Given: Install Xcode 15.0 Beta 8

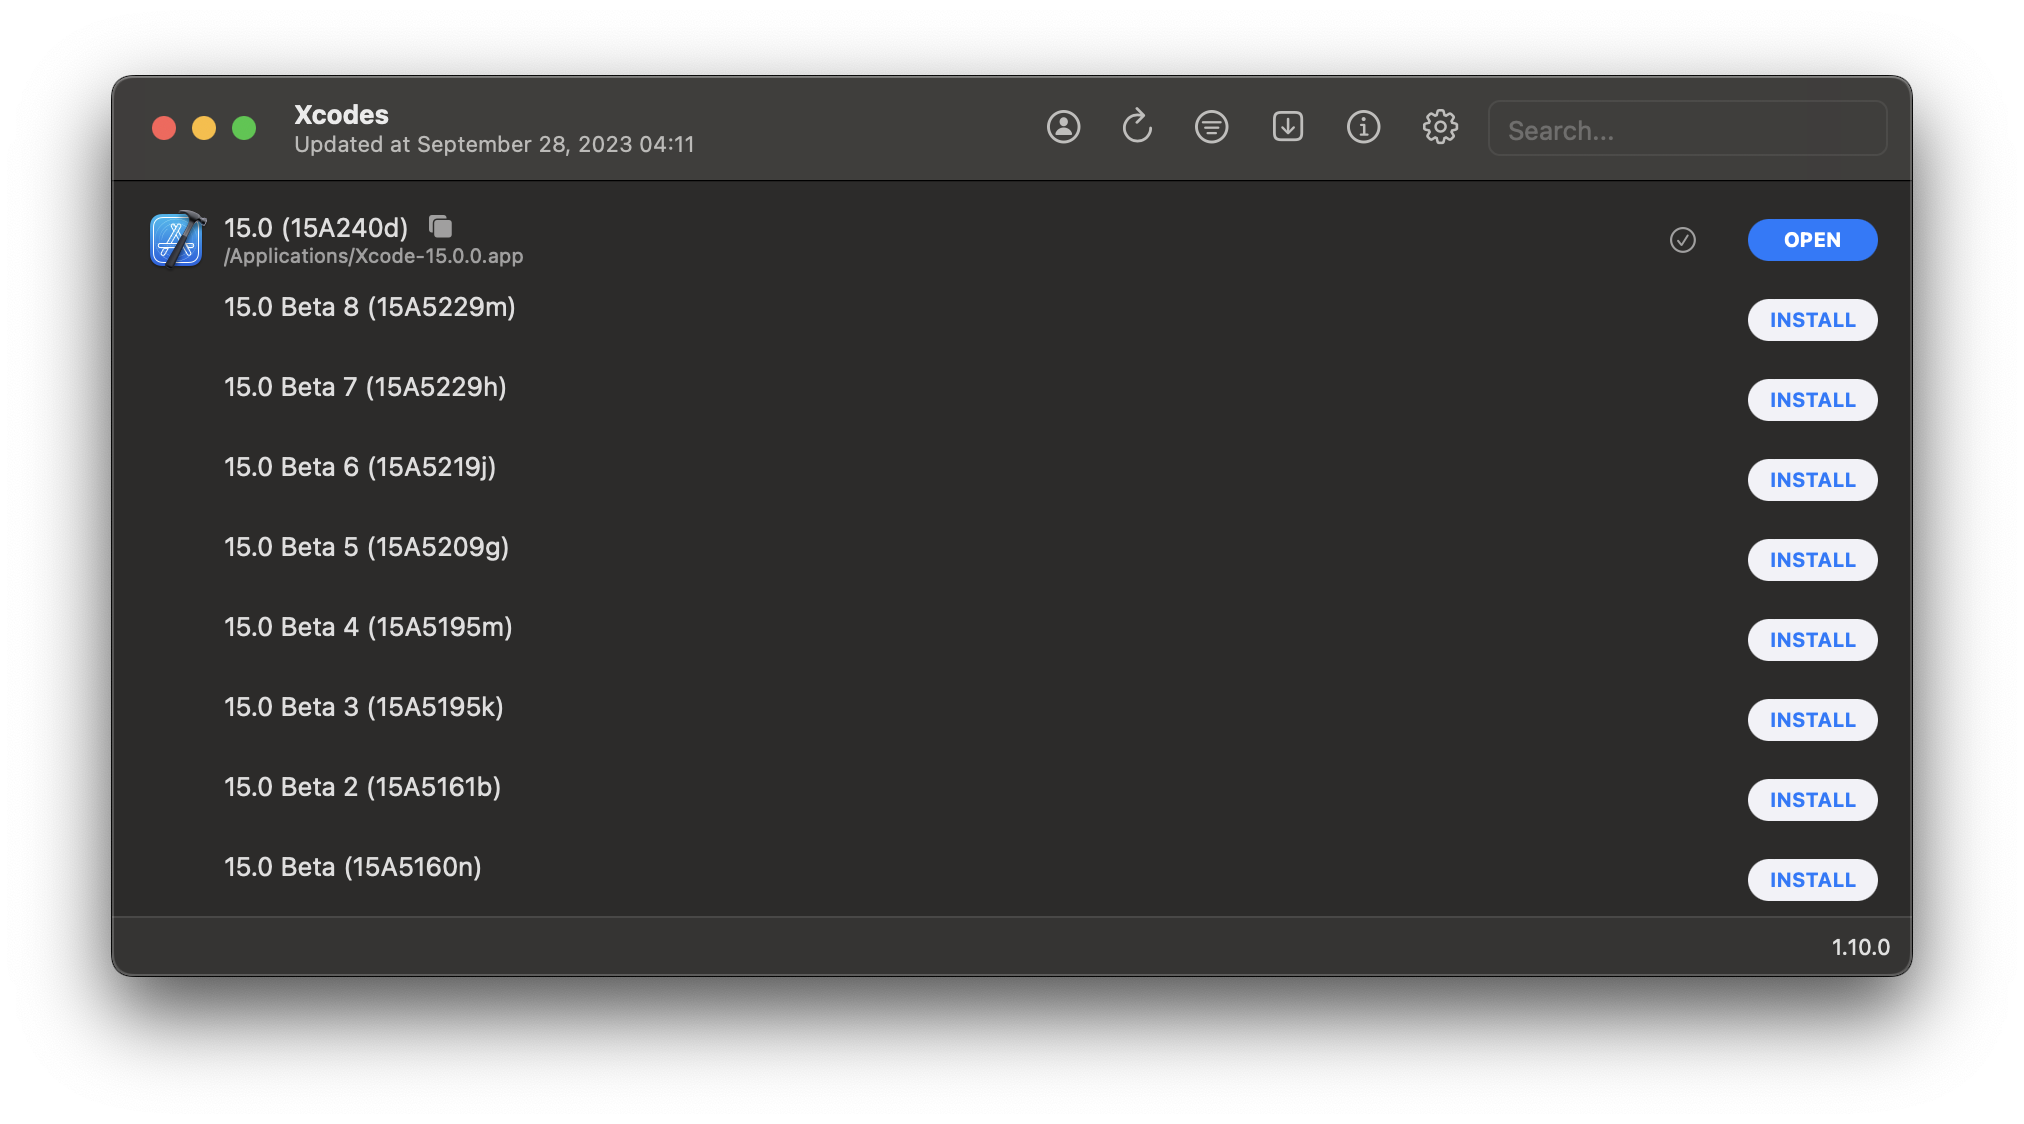Looking at the screenshot, I should [1812, 320].
